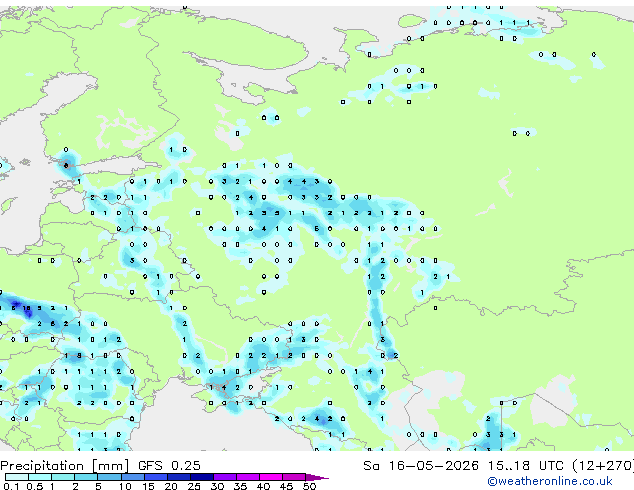The image size is (634, 490).
Task: Click the '40' legend scale label
Action: point(264,486)
